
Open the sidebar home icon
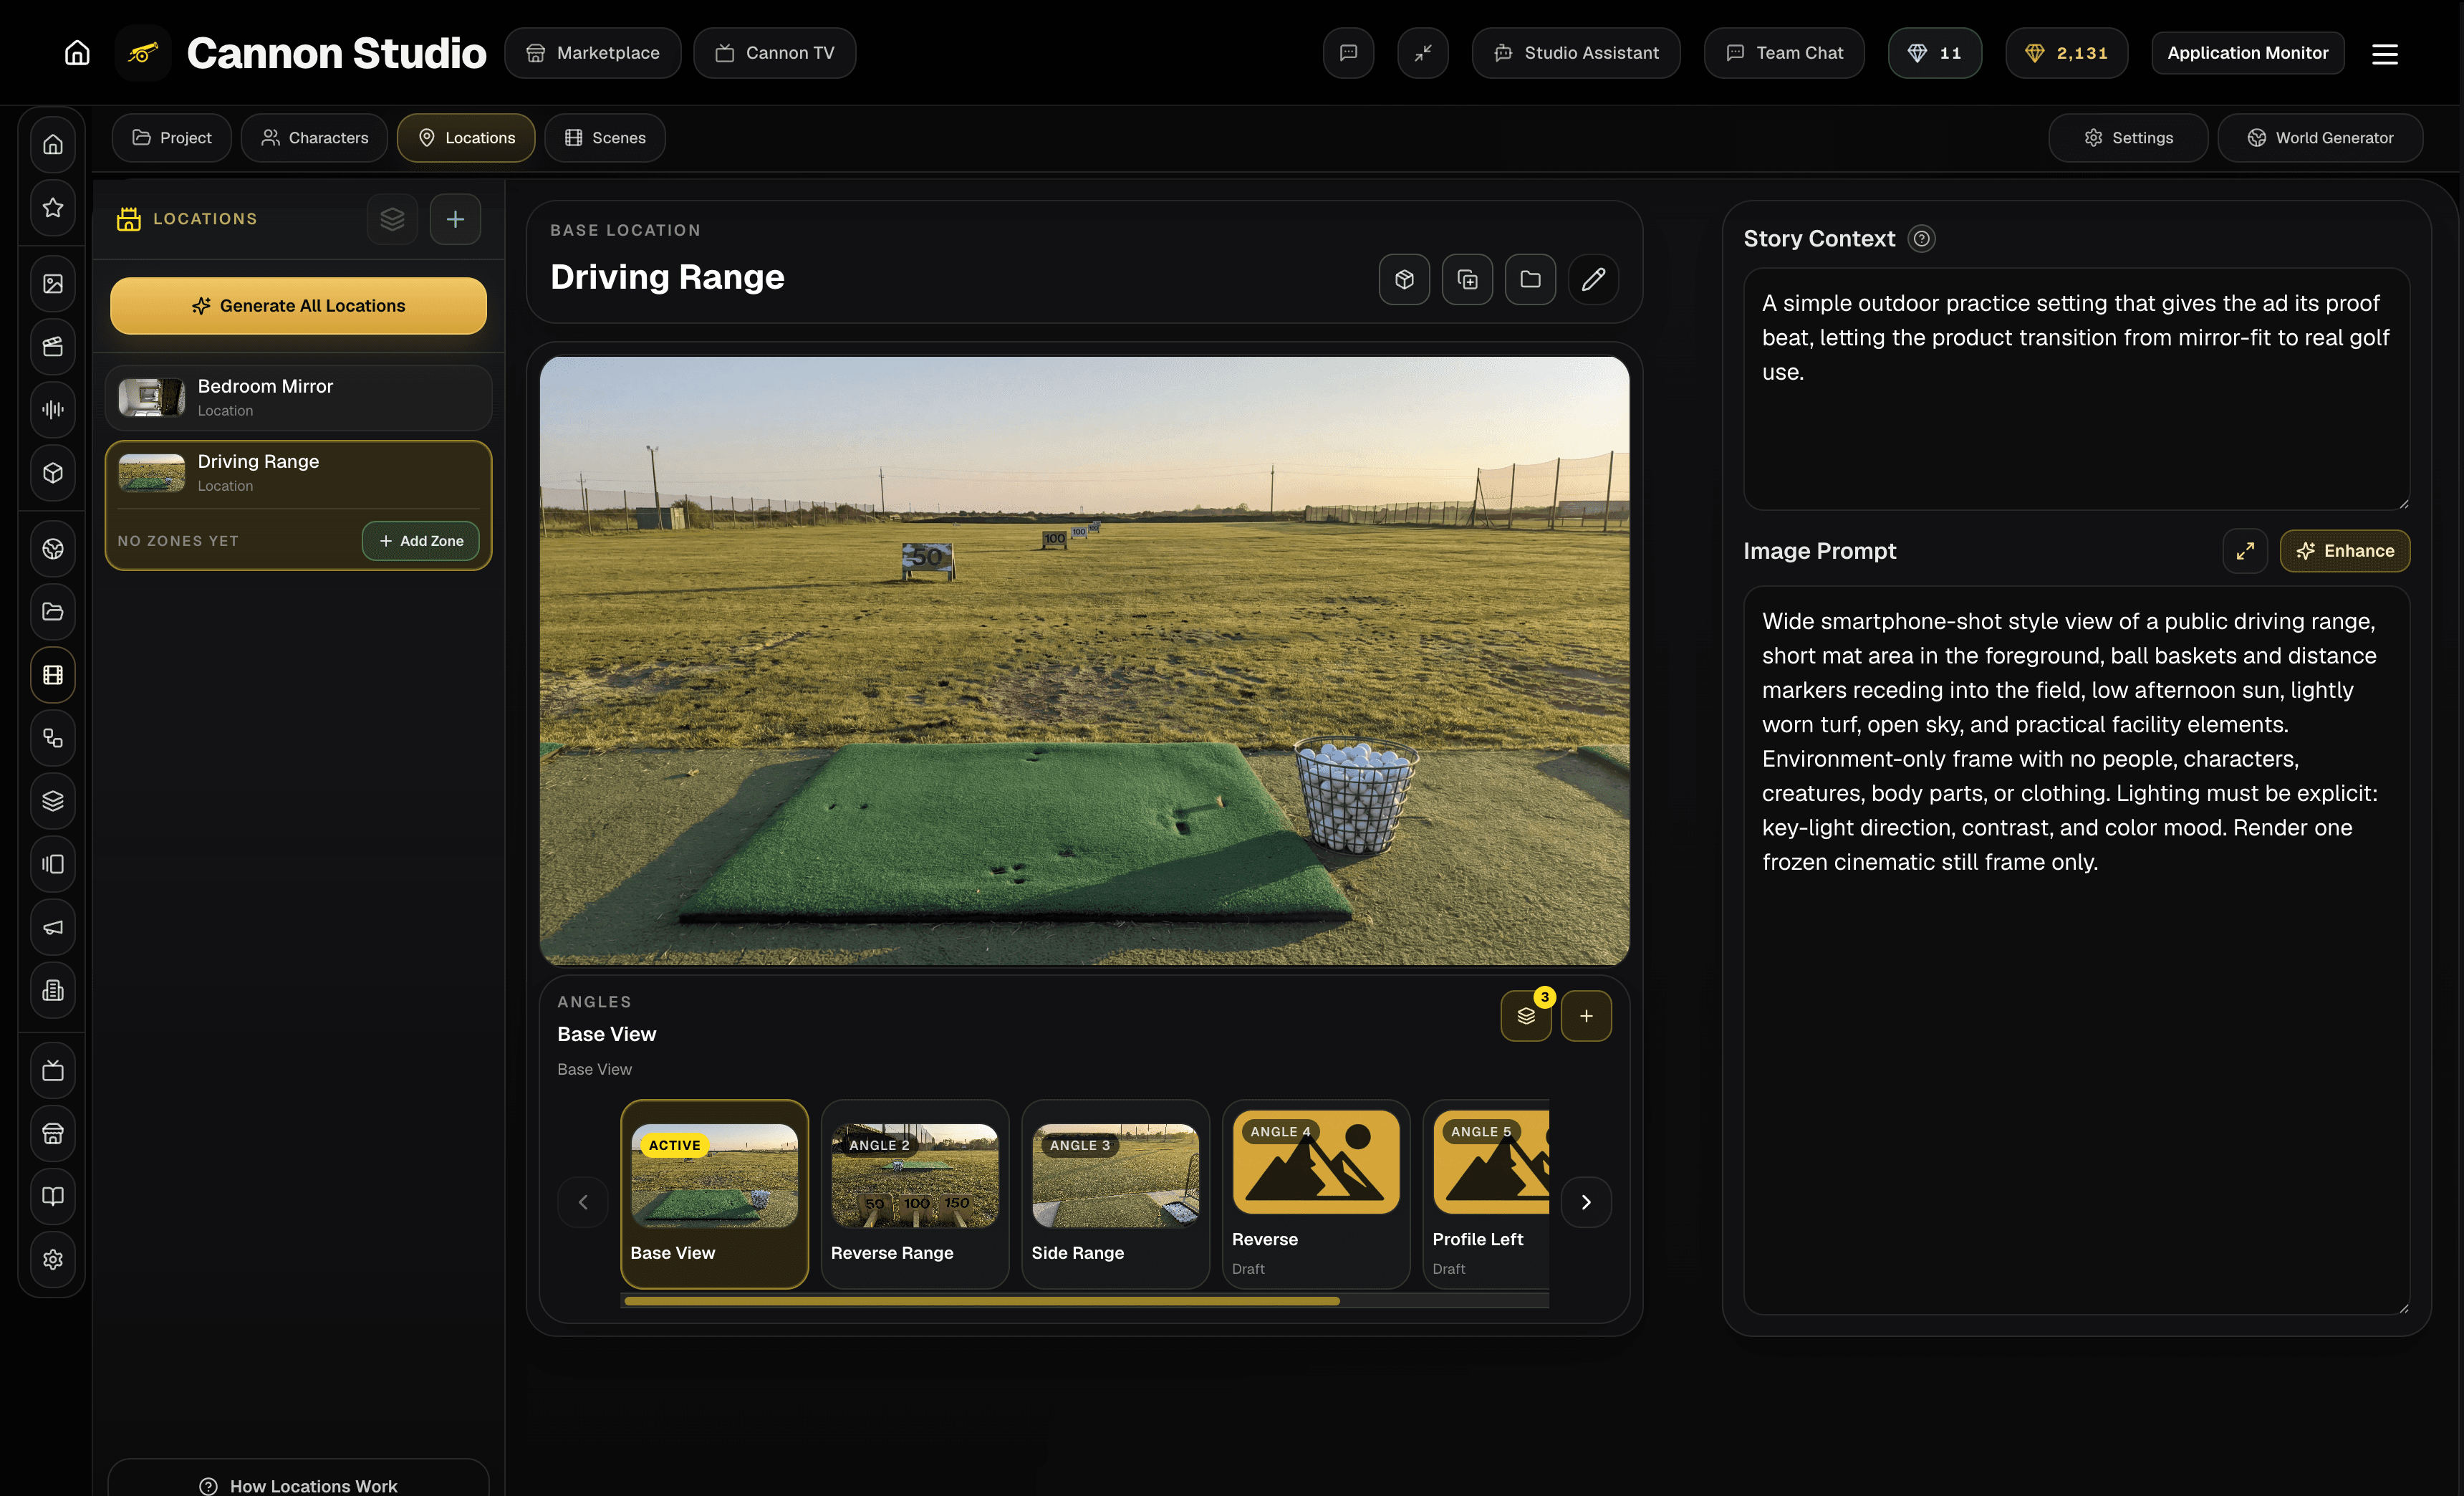[x=53, y=144]
